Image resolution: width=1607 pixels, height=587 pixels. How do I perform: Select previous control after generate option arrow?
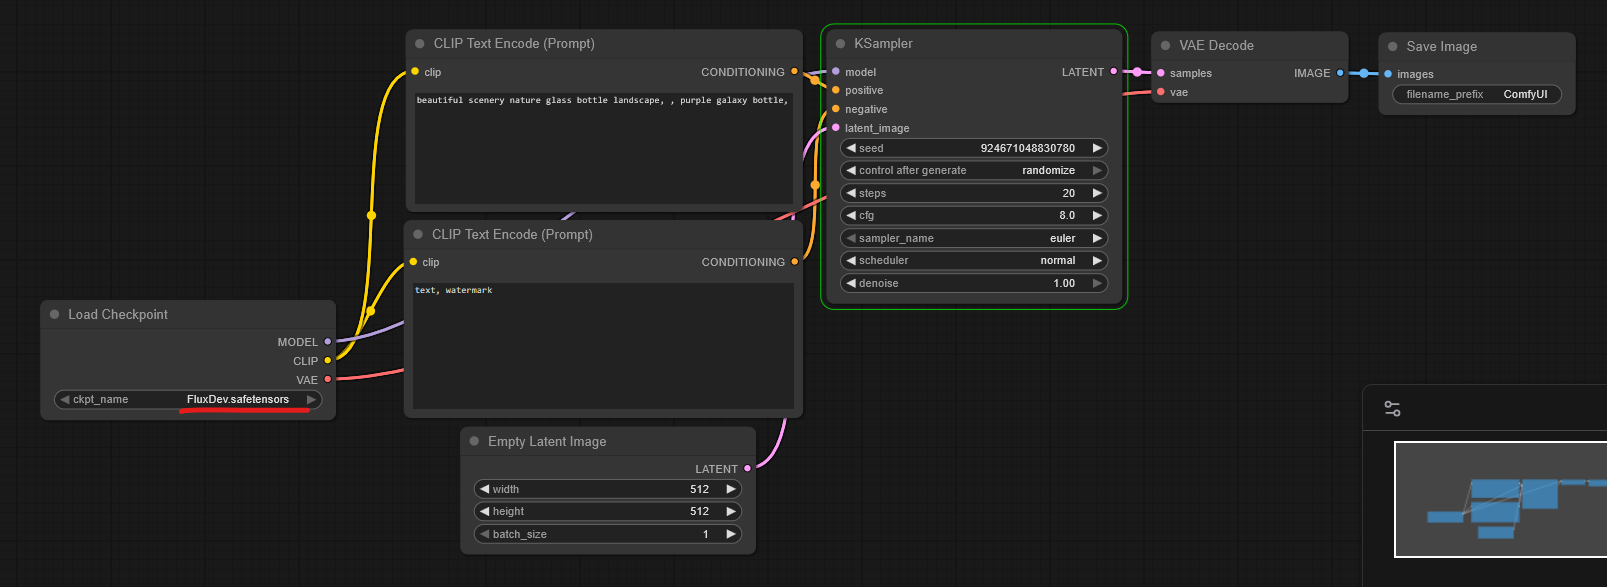[851, 170]
